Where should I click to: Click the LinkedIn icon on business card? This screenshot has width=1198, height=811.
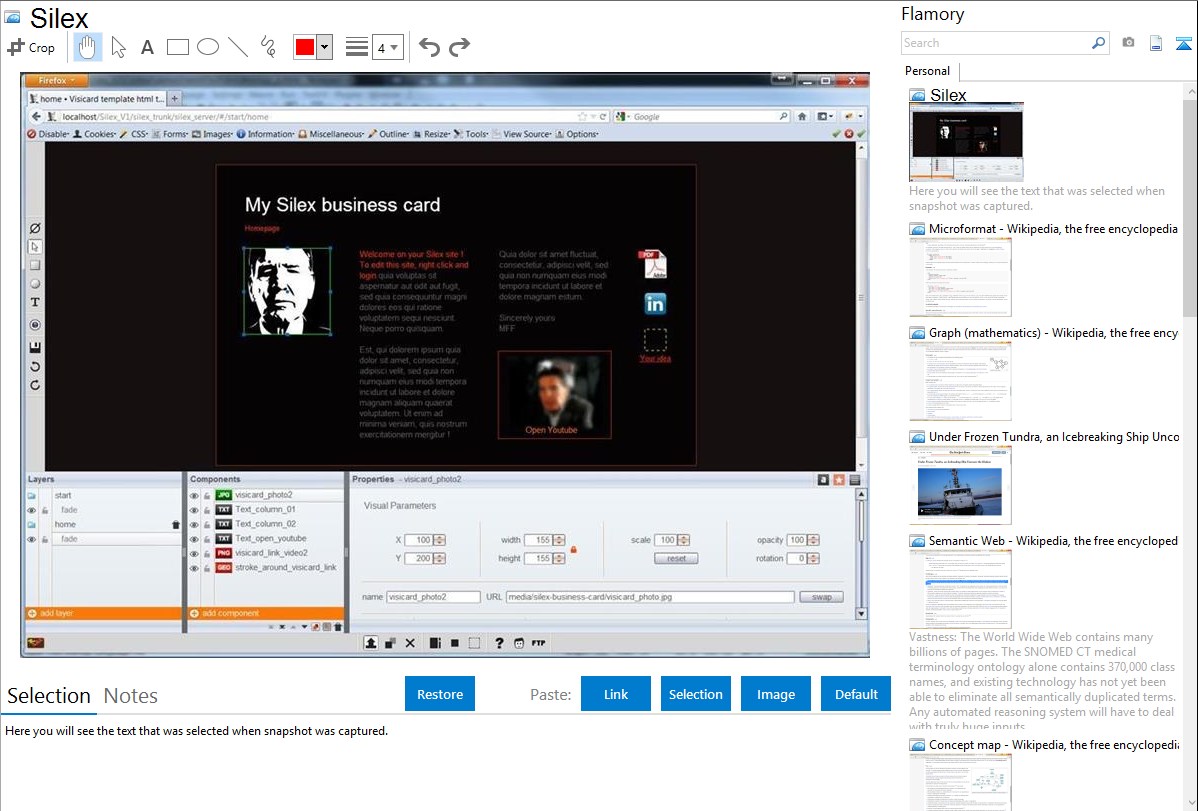[655, 304]
